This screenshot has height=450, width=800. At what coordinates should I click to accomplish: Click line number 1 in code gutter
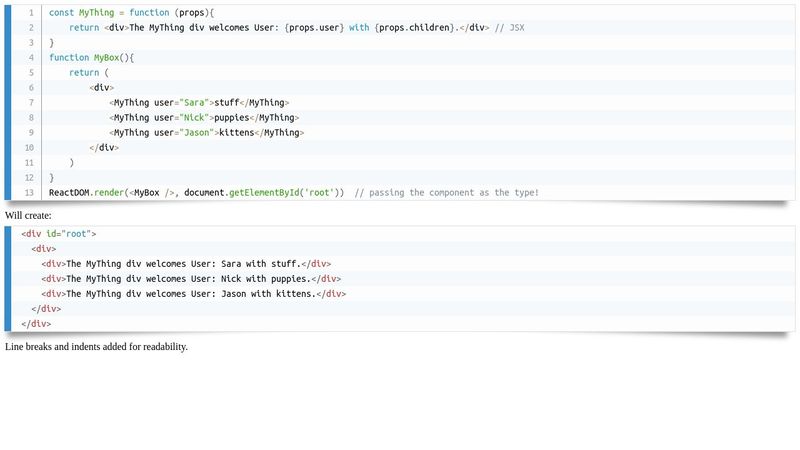pyautogui.click(x=31, y=13)
